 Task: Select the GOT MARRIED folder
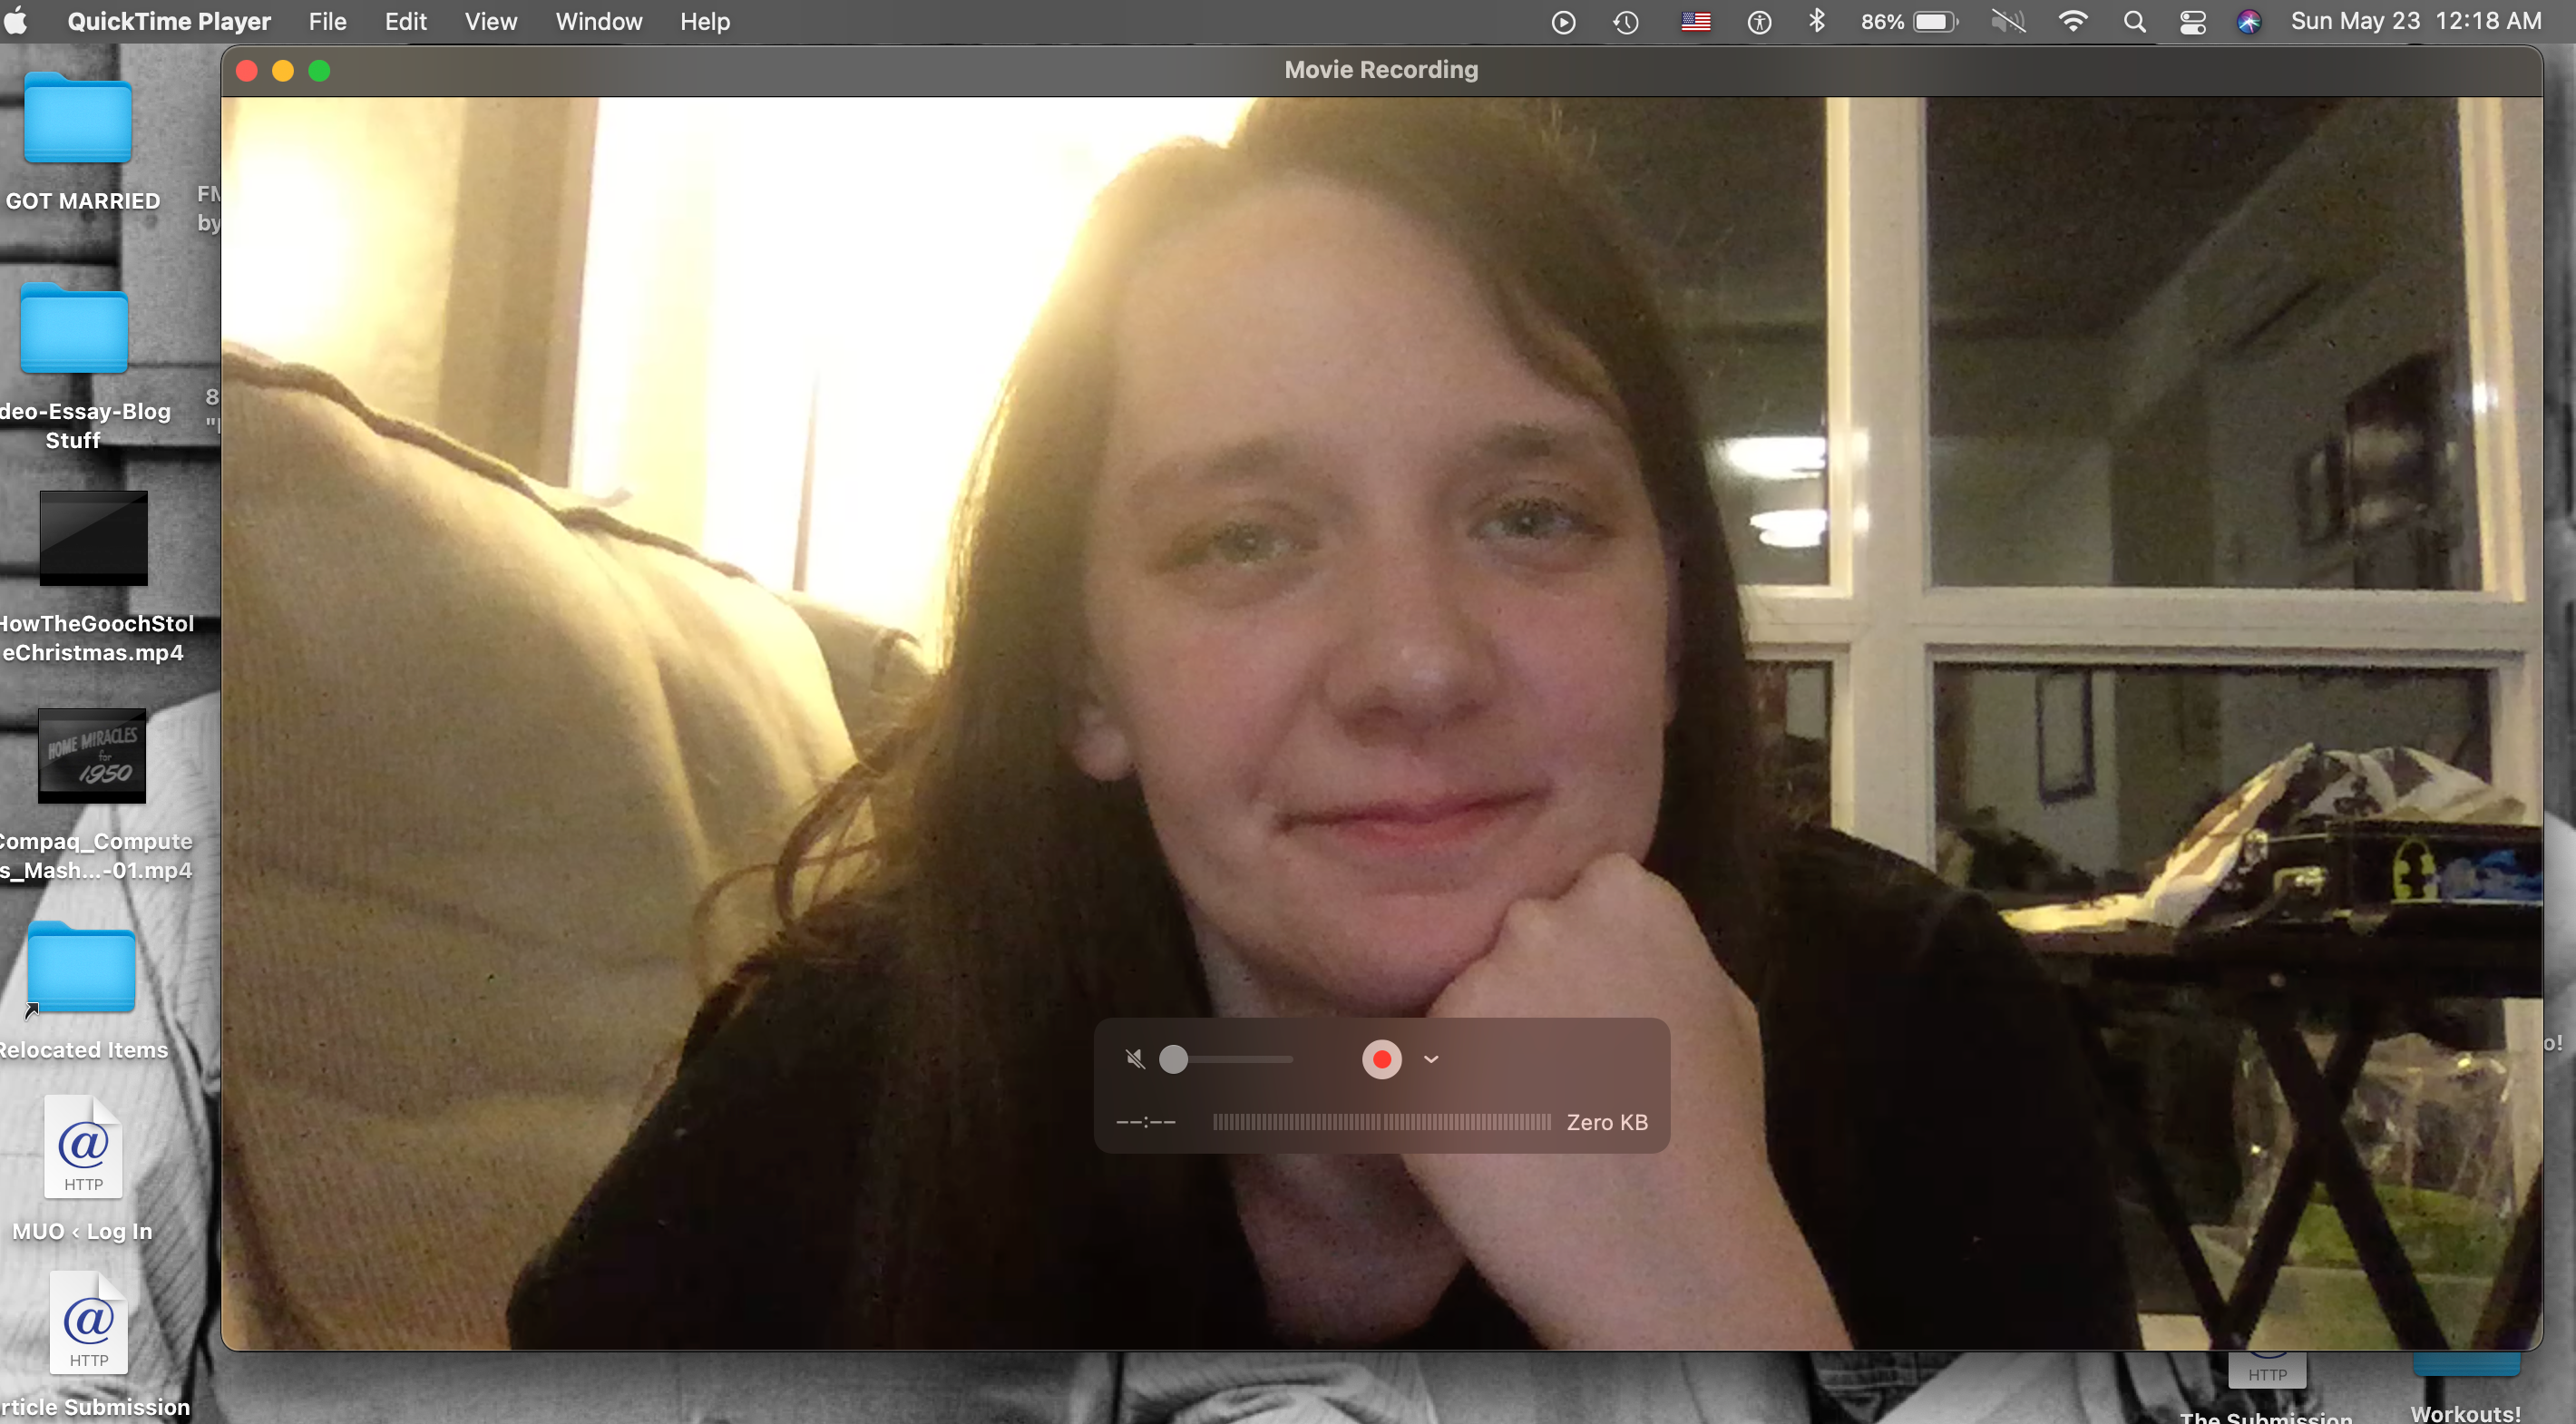pos(78,121)
